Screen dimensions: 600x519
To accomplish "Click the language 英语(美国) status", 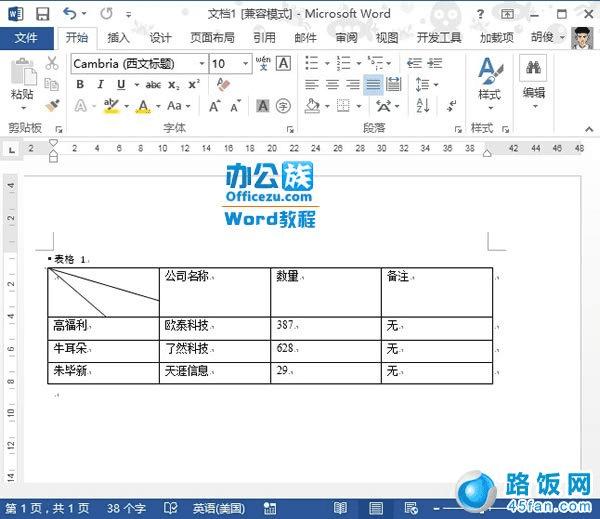I will click(x=218, y=508).
